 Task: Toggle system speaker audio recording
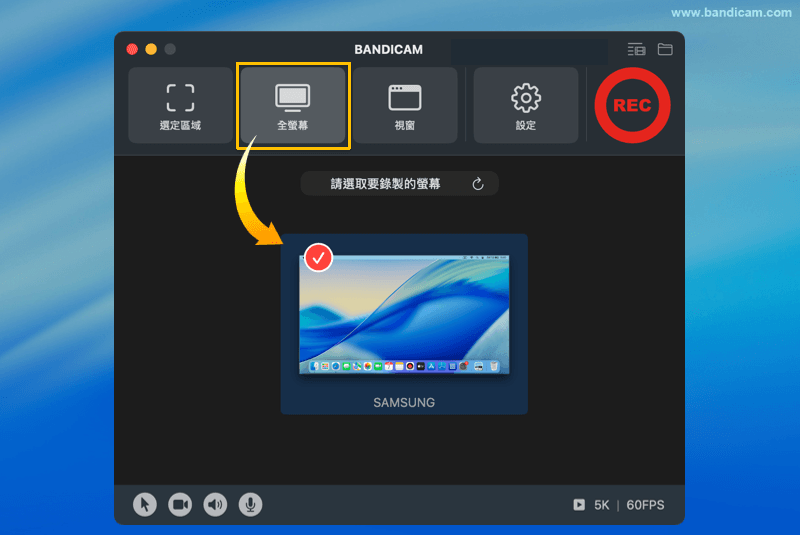[x=215, y=504]
